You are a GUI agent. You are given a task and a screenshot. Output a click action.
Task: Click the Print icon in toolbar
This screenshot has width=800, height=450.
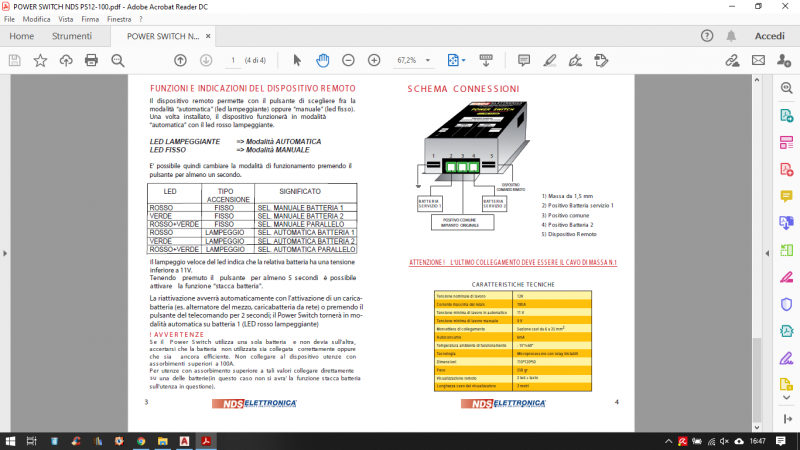click(92, 60)
